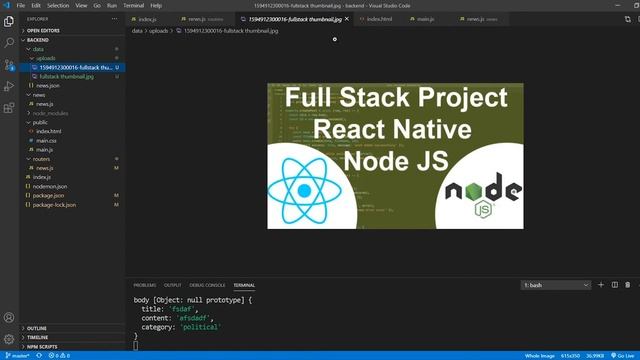The image size is (640, 360).
Task: Open errors and warnings count in status bar
Action: (x=59, y=356)
